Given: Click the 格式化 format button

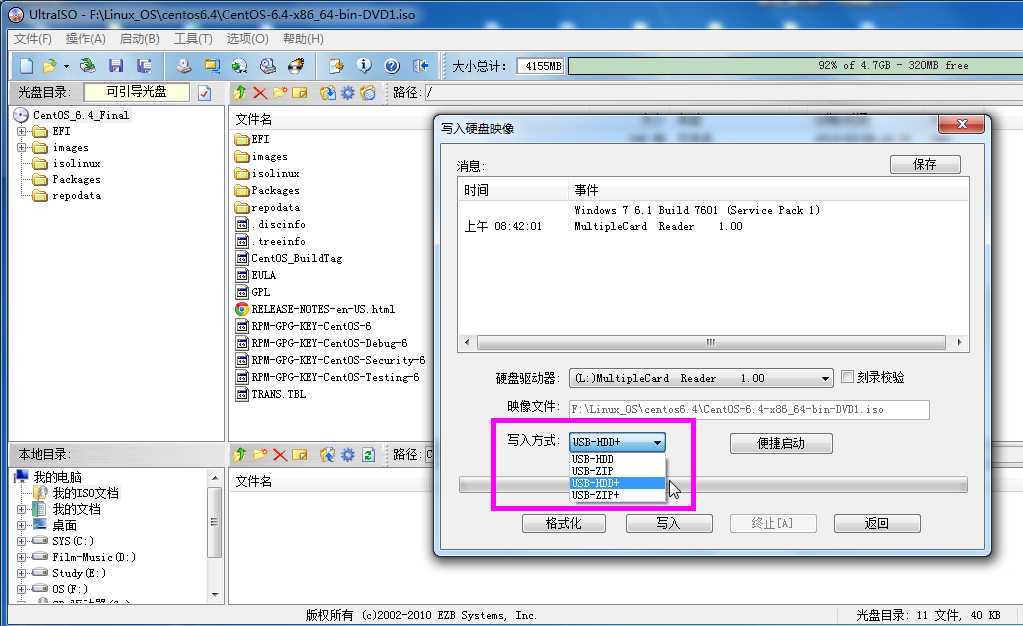Looking at the screenshot, I should click(564, 524).
